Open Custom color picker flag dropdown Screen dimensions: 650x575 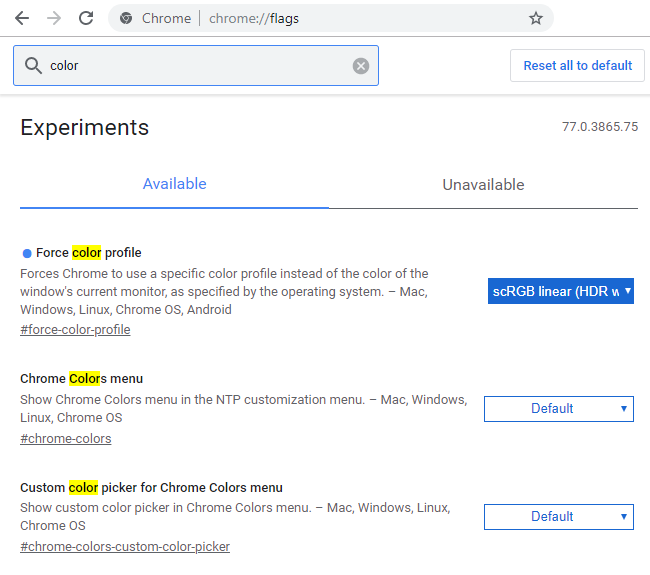pyautogui.click(x=558, y=517)
